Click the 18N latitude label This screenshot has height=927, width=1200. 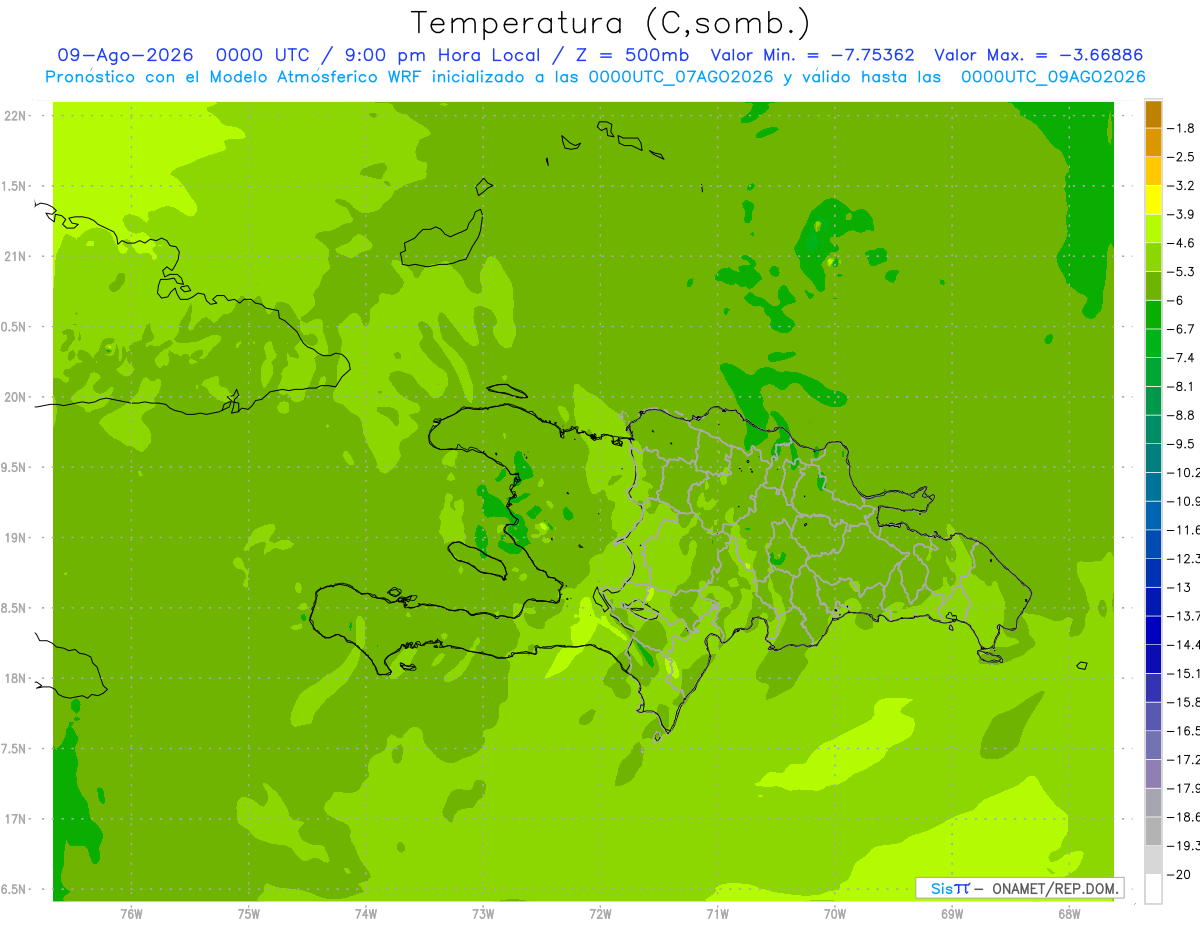pyautogui.click(x=16, y=679)
